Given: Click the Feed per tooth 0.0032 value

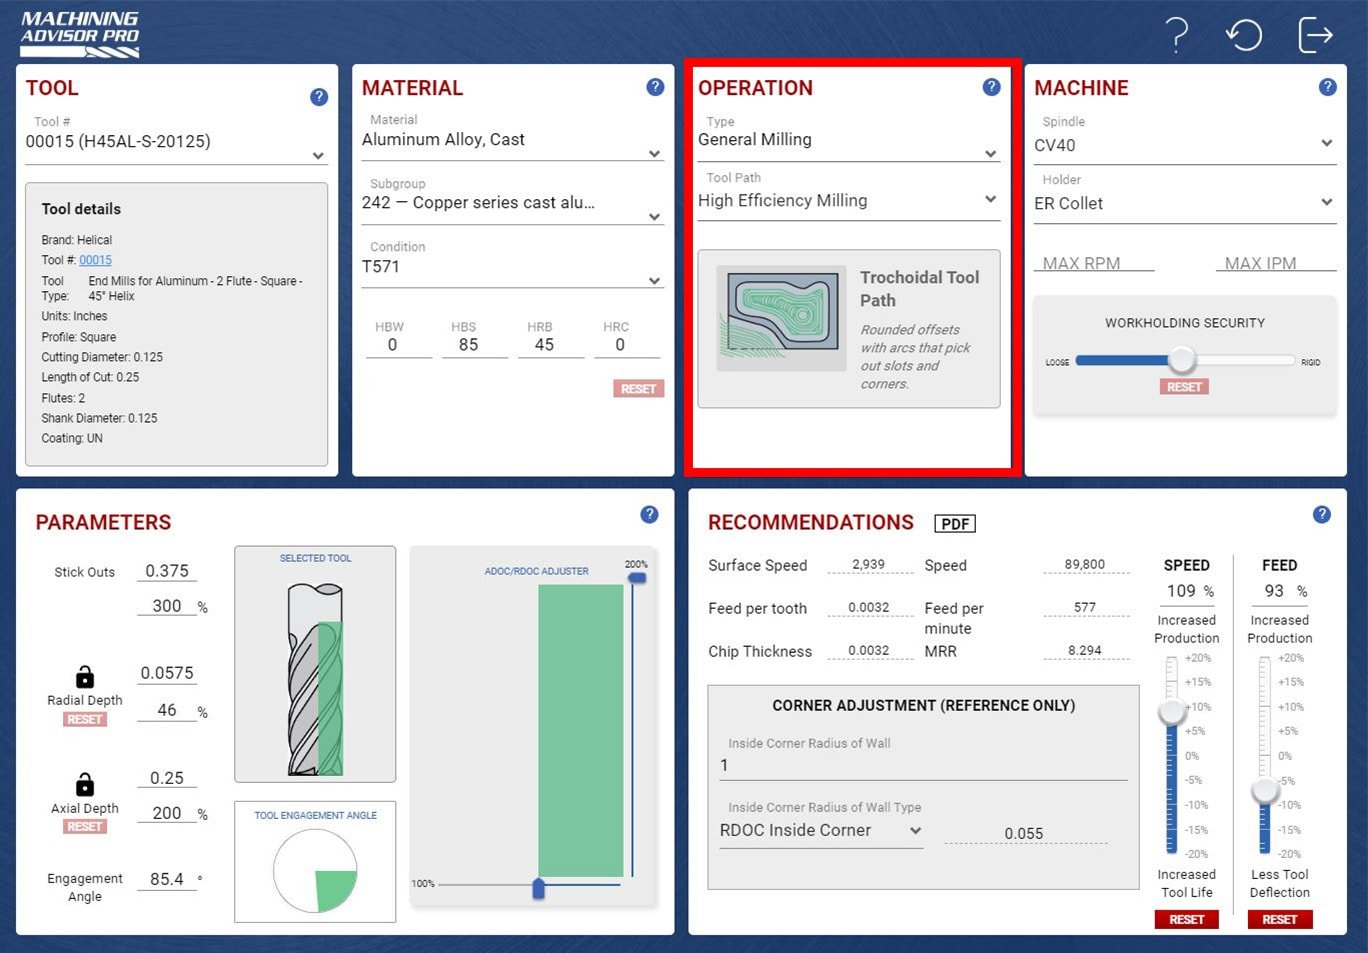Looking at the screenshot, I should pyautogui.click(x=869, y=607).
